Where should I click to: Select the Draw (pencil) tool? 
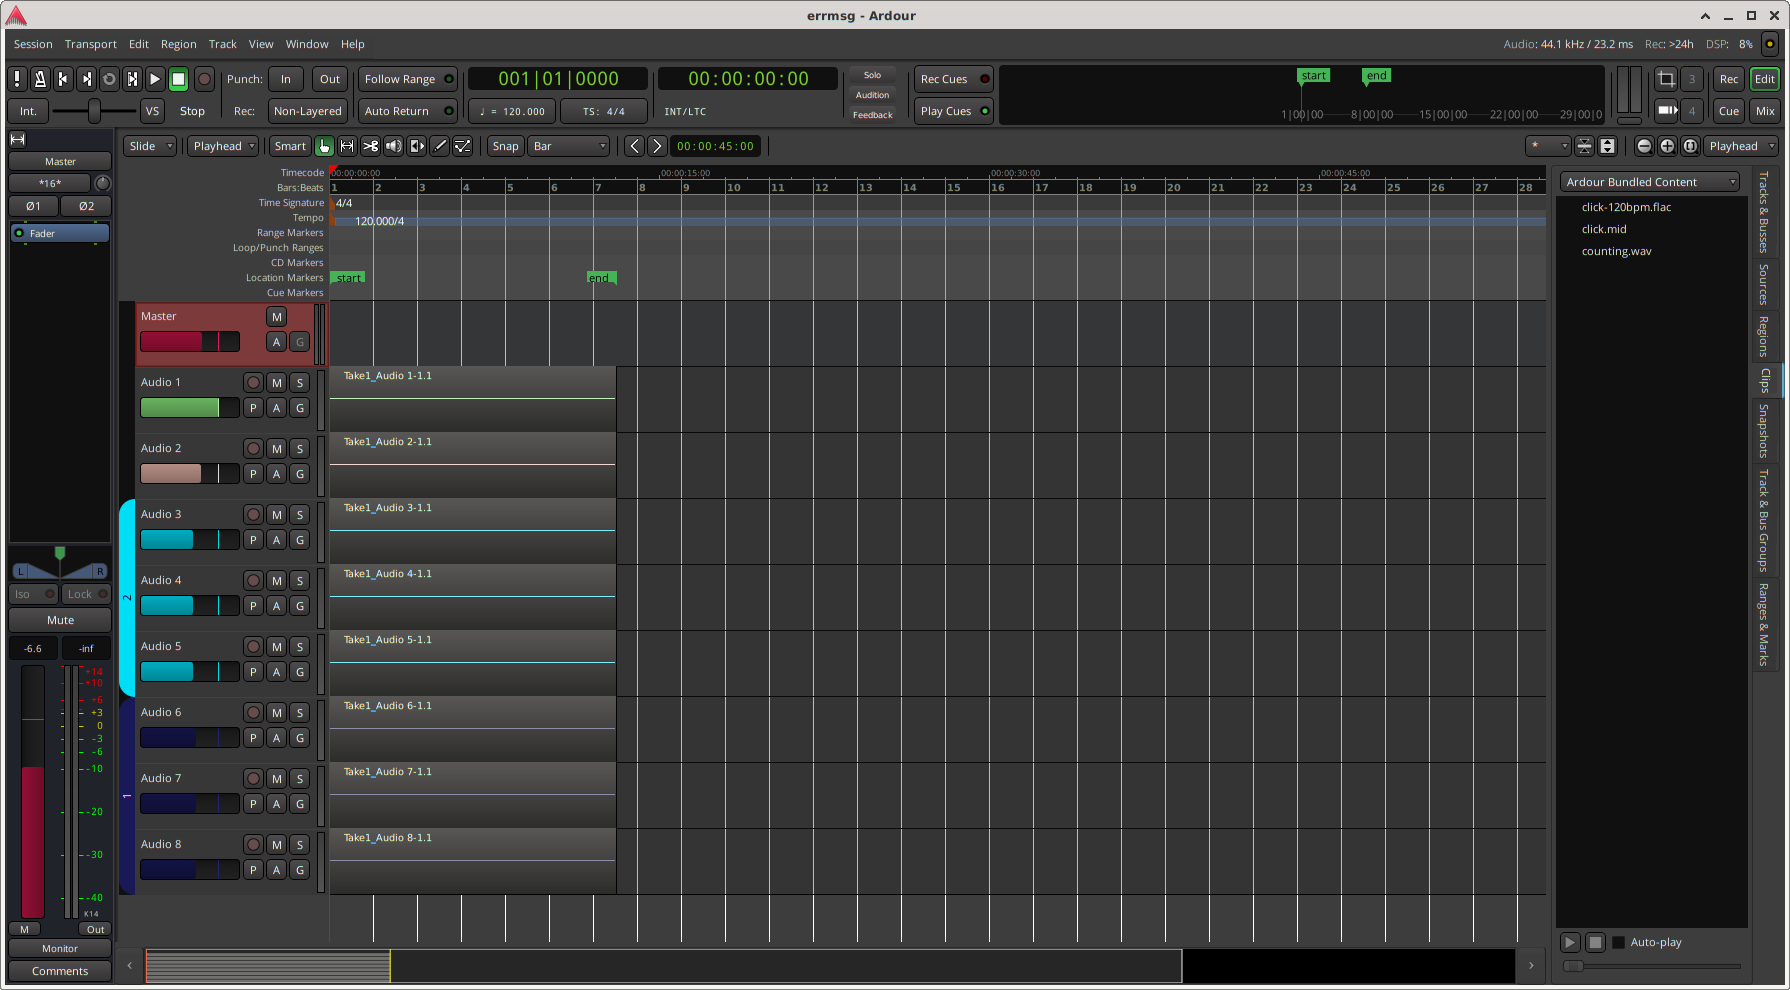(x=440, y=146)
